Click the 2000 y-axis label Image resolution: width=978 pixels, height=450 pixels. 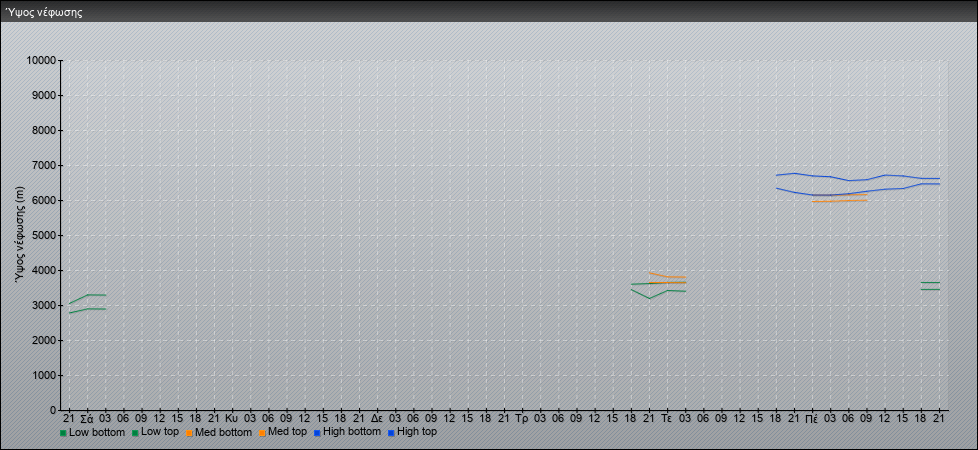[43, 340]
